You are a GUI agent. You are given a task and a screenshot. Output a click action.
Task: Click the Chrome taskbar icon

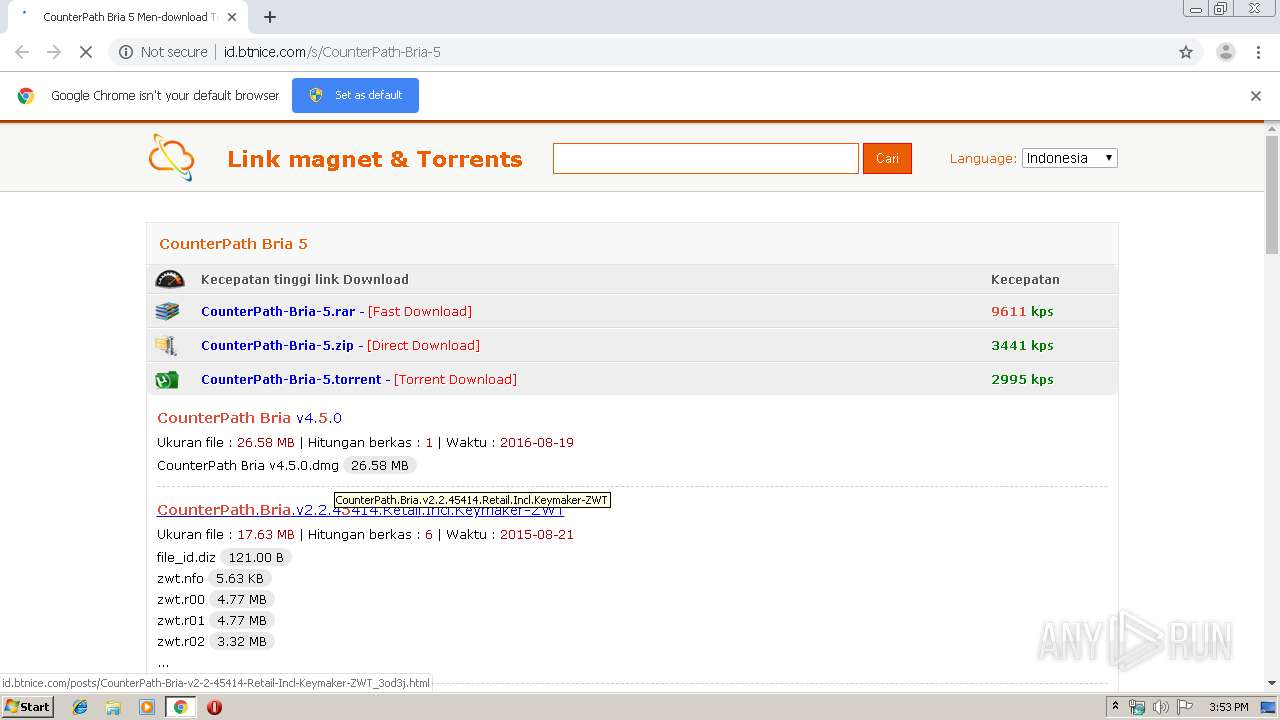click(181, 707)
